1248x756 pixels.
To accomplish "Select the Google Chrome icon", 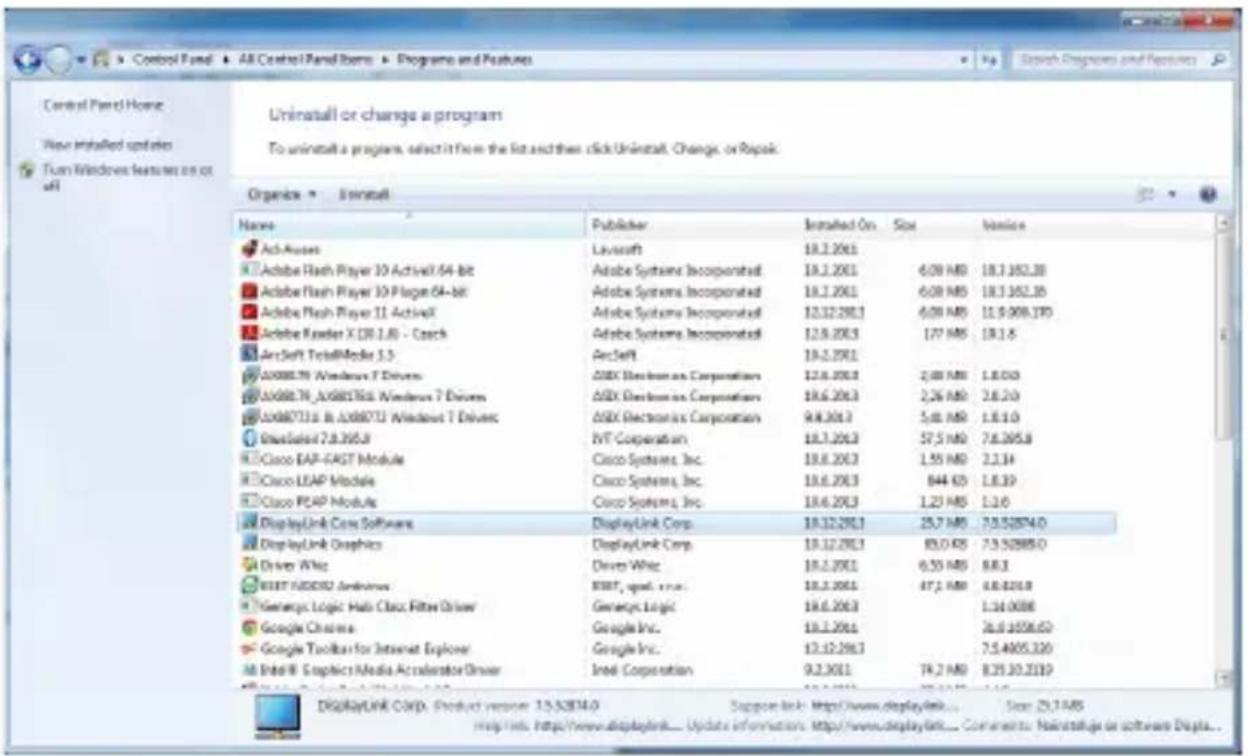I will tap(250, 627).
